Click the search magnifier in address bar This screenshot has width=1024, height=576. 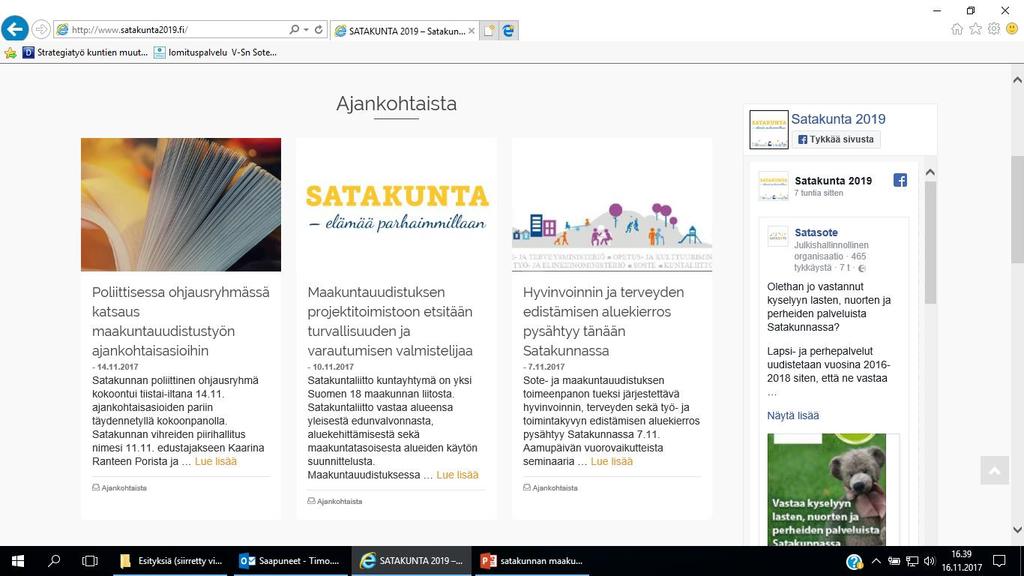click(294, 29)
